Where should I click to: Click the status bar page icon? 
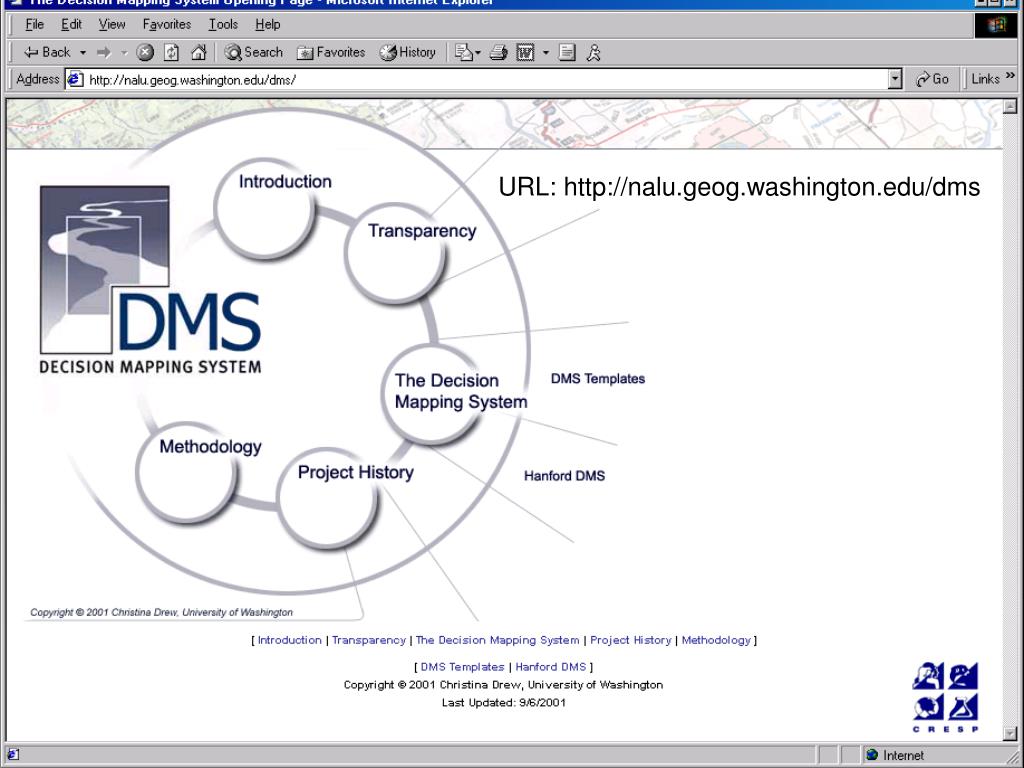(12, 755)
